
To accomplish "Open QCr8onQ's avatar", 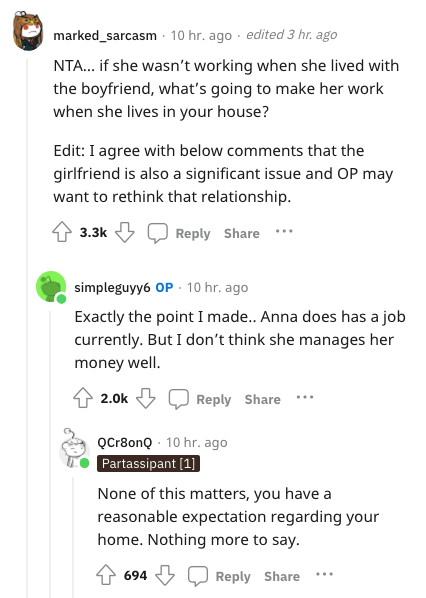I will click(74, 448).
